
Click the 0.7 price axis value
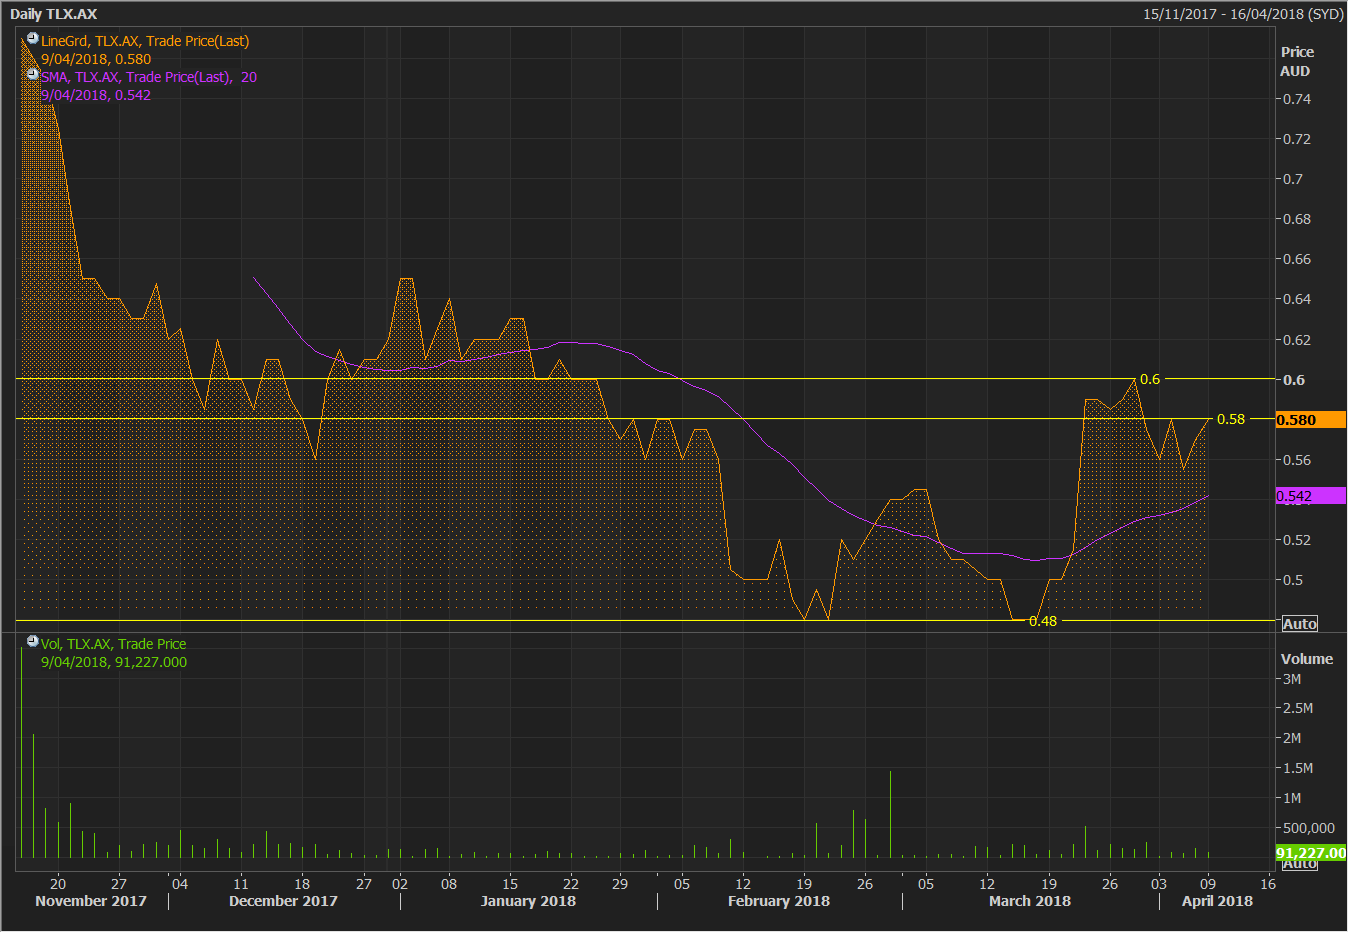click(1293, 179)
